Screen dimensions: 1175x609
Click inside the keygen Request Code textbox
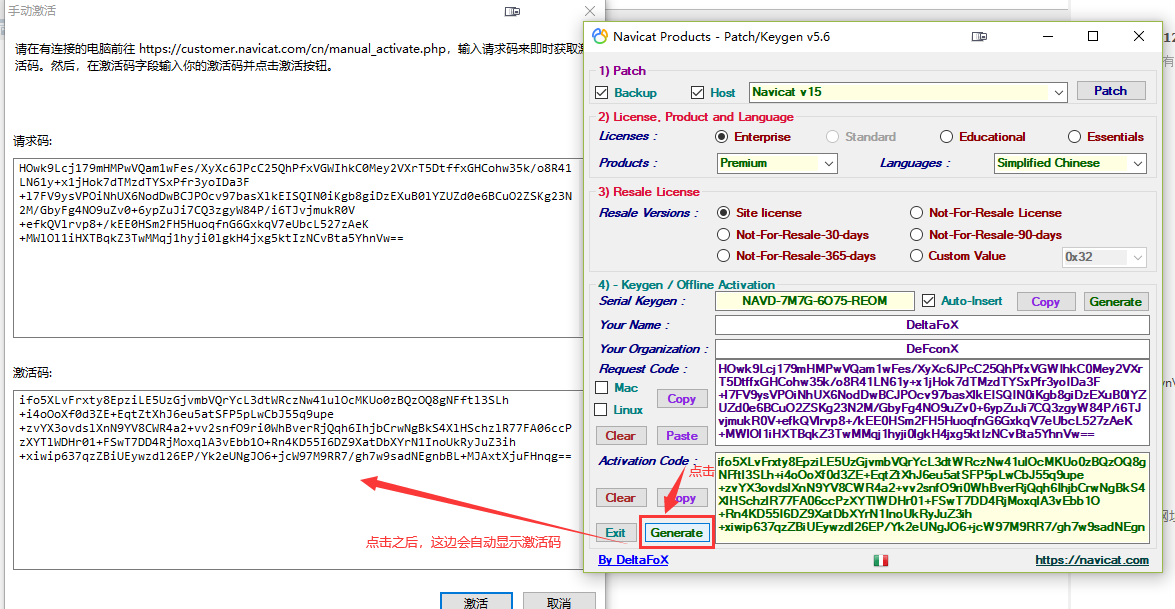(932, 403)
